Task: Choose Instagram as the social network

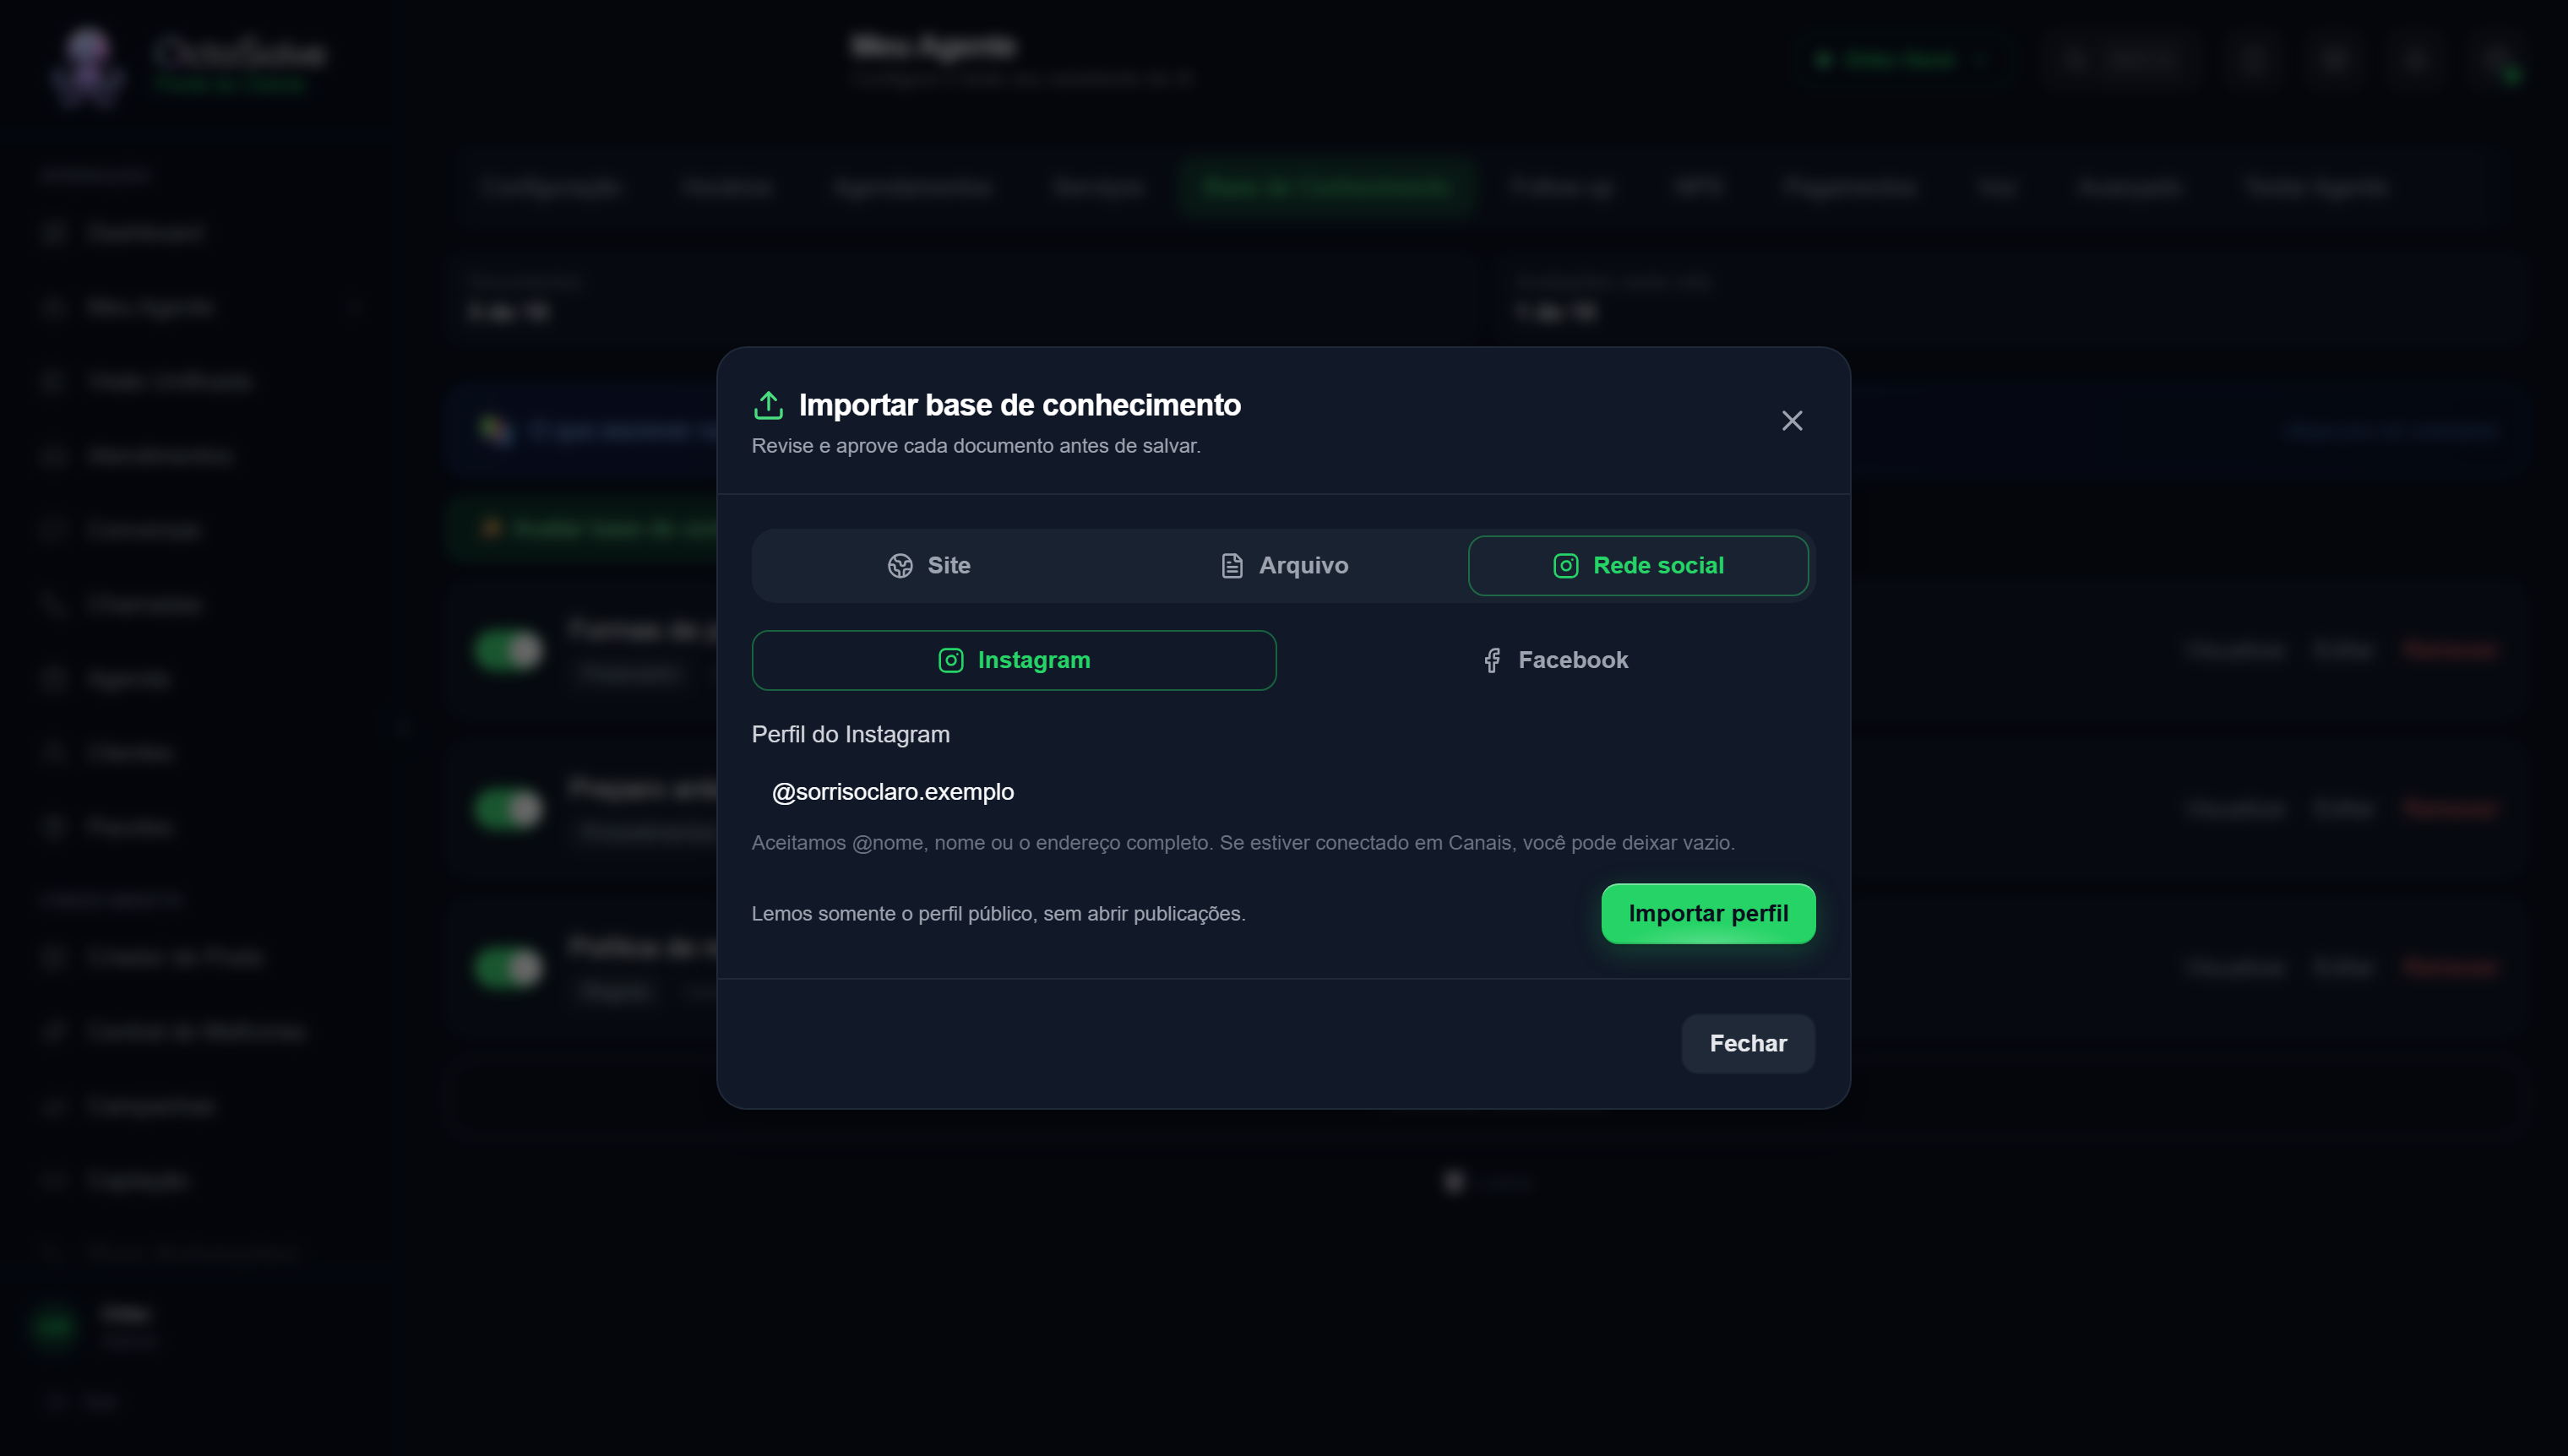Action: pos(1014,660)
